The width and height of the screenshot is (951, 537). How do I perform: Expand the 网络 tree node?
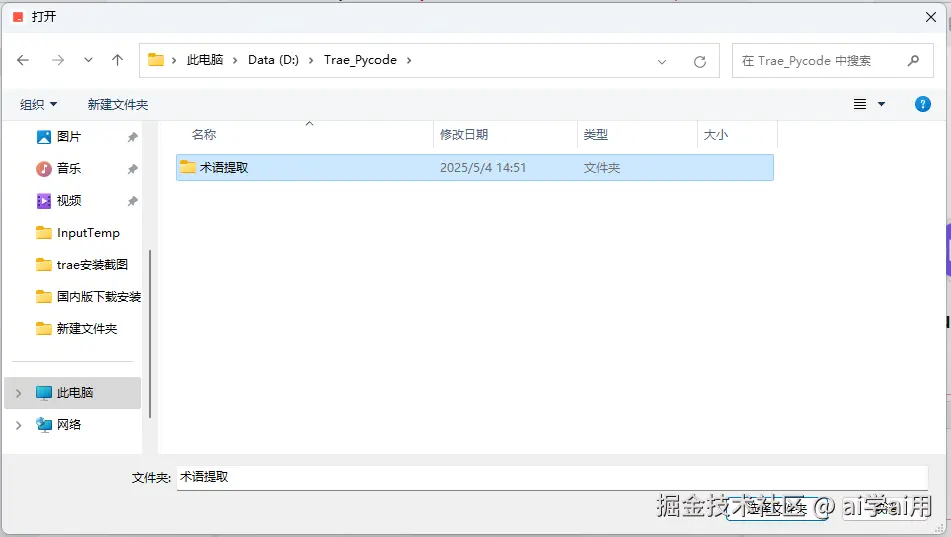pos(19,425)
